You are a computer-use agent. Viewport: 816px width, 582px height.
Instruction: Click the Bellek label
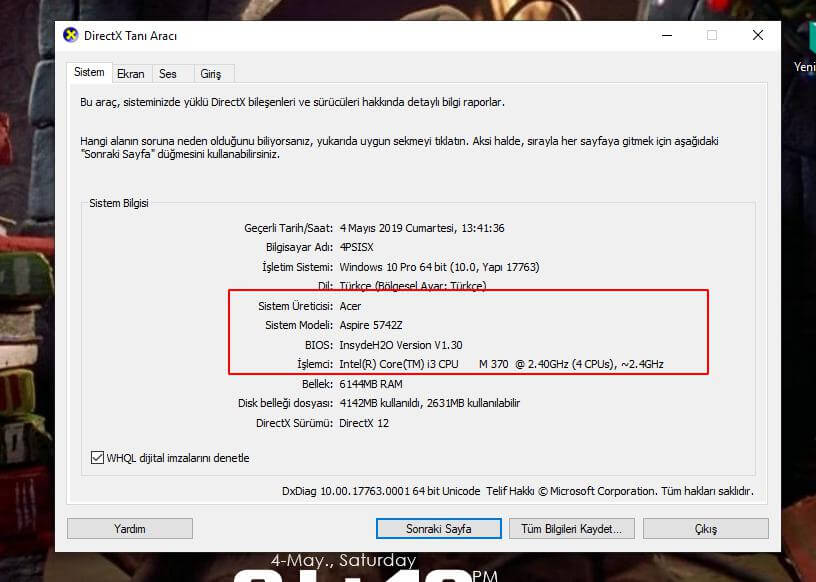317,384
